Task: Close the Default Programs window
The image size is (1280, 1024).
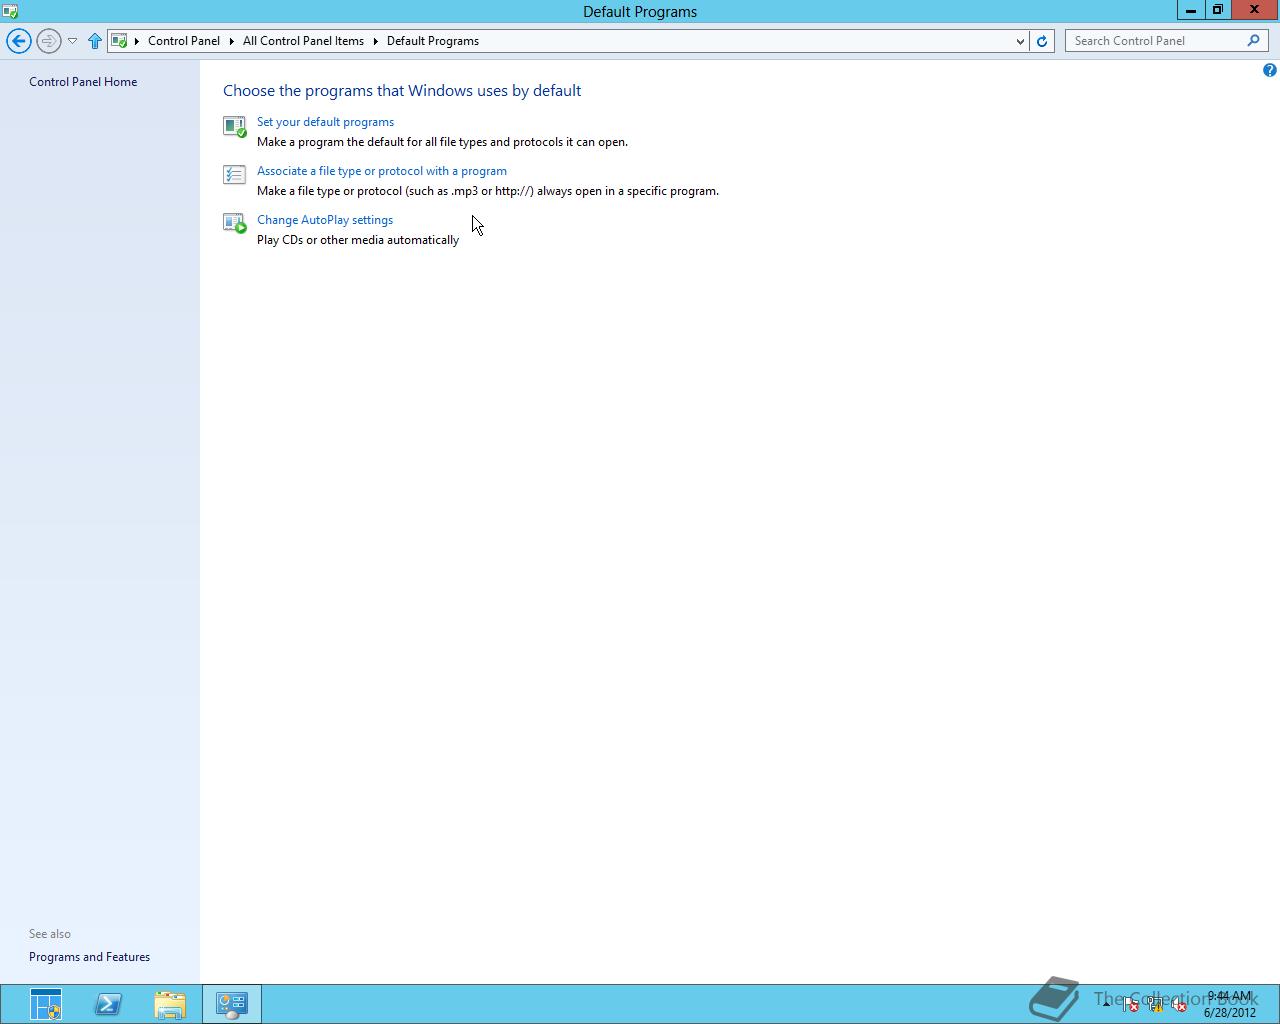Action: click(1254, 10)
